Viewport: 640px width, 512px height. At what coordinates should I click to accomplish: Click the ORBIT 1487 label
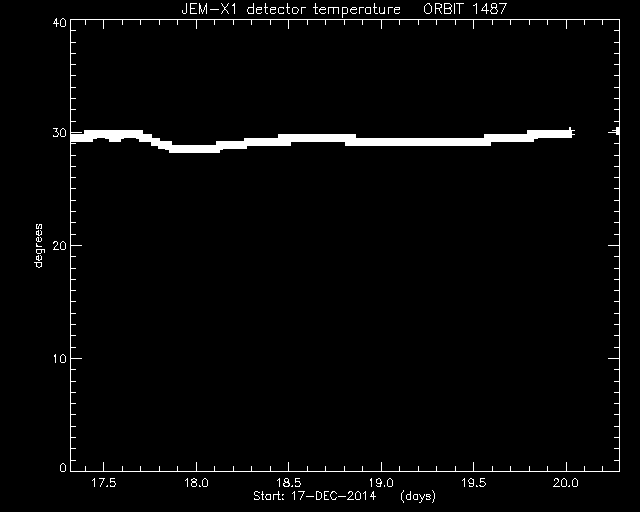465,9
